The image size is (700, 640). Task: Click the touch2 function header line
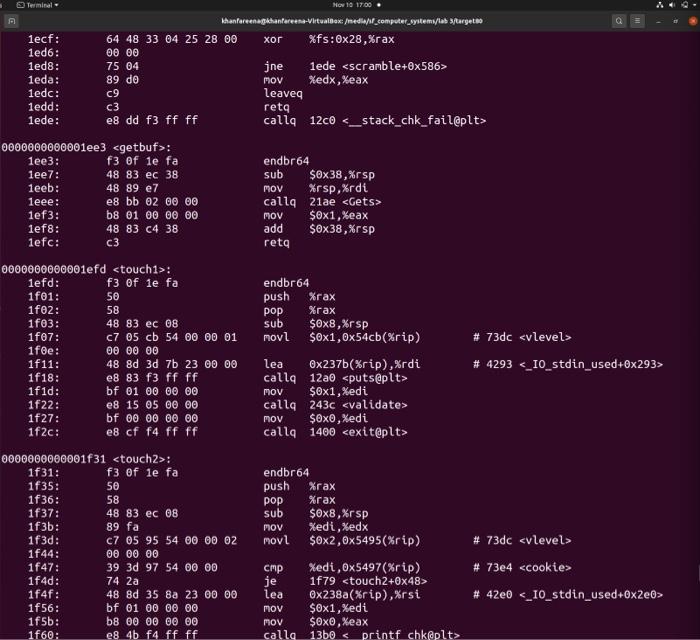tap(86, 459)
